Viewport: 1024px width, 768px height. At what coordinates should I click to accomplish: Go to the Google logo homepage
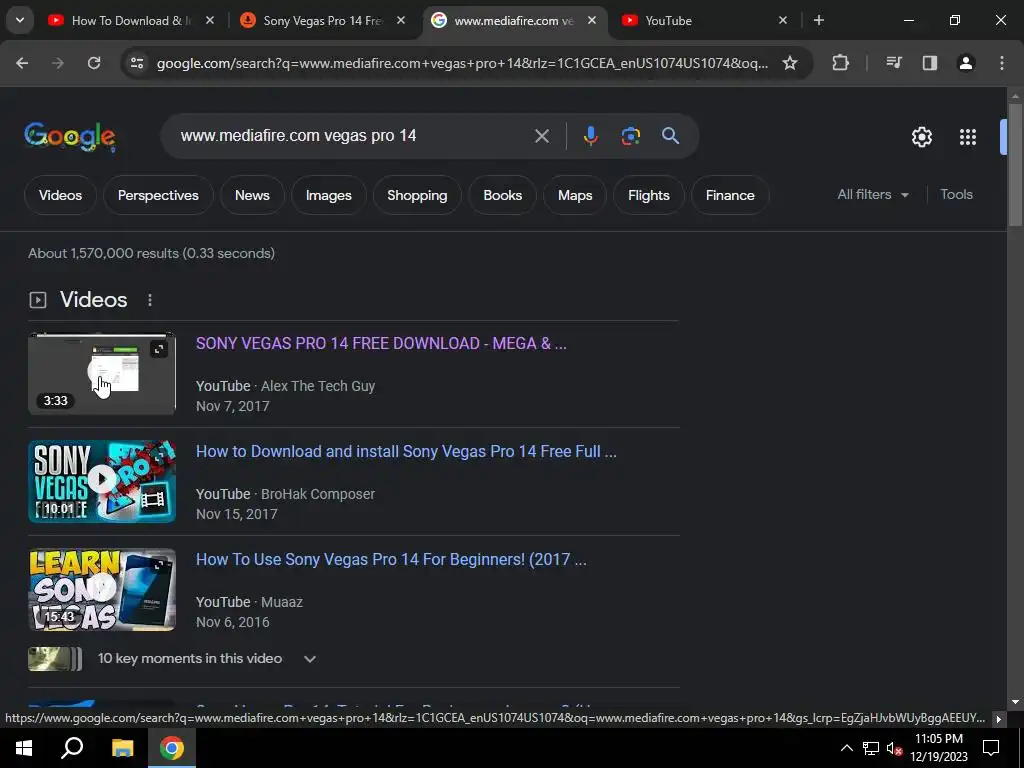click(70, 136)
